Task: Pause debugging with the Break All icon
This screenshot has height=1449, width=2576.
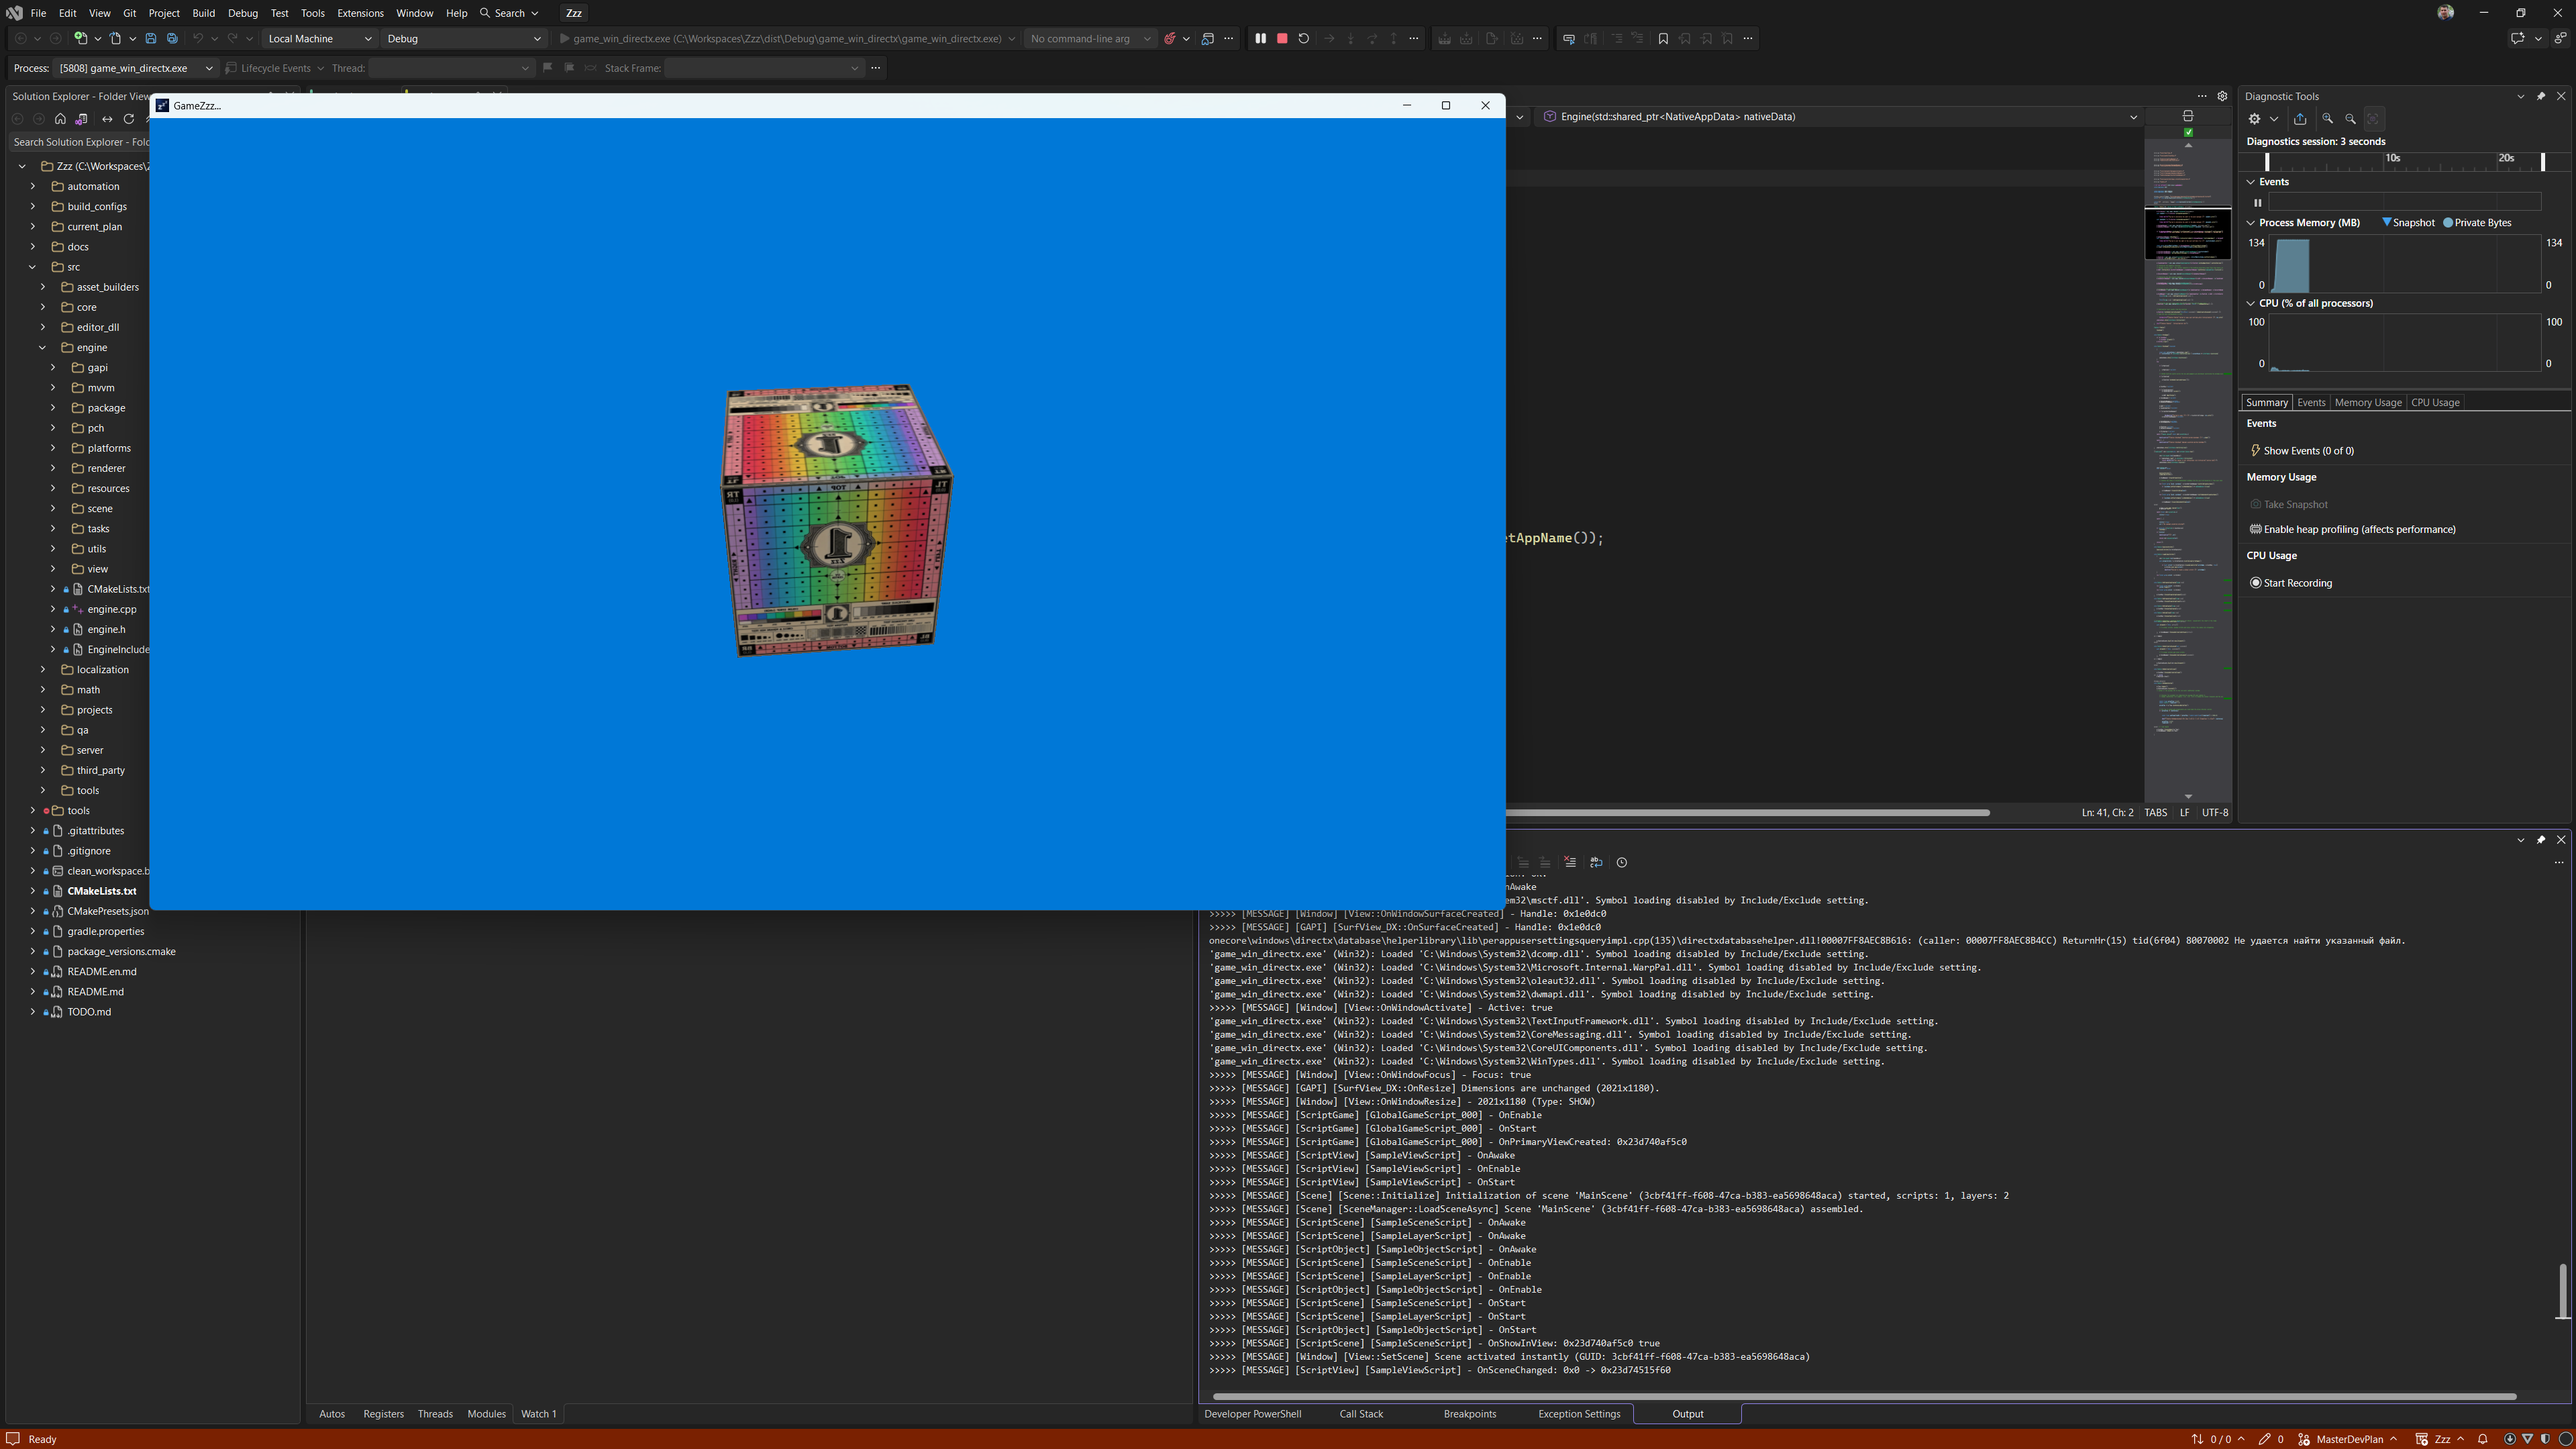Action: 1260,38
